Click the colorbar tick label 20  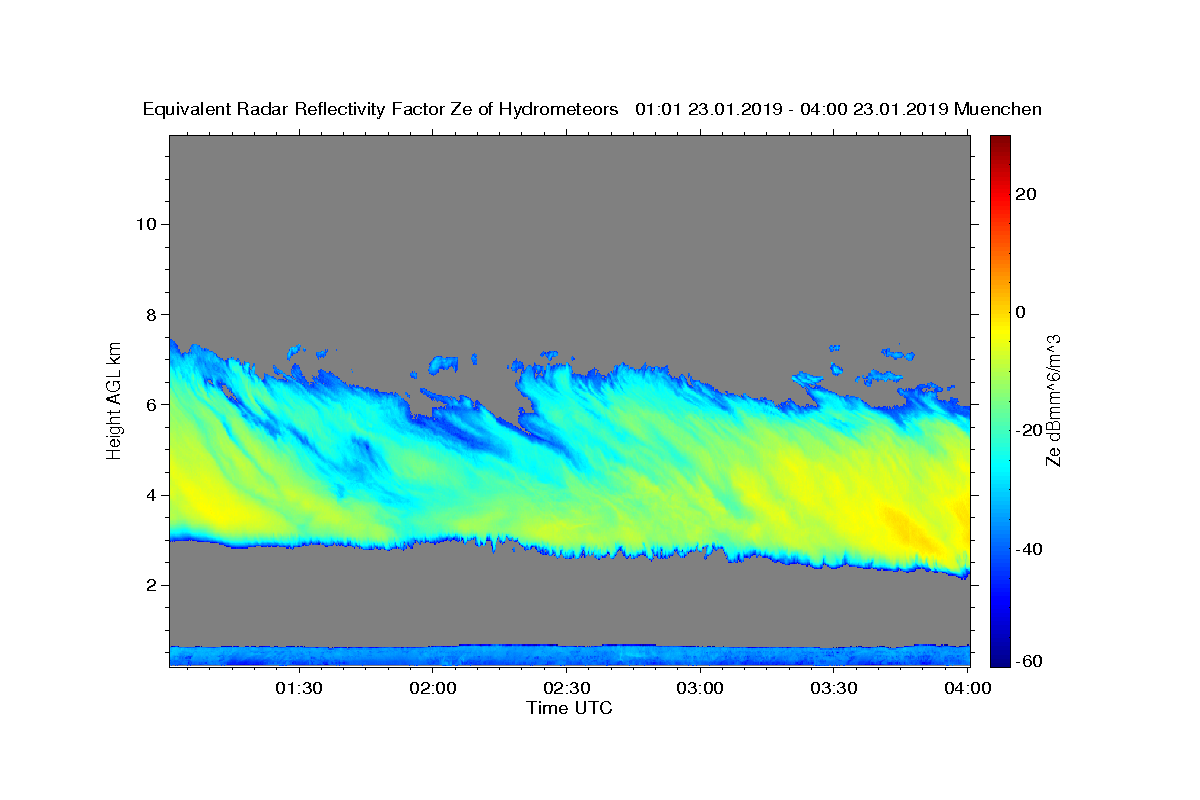(1026, 194)
